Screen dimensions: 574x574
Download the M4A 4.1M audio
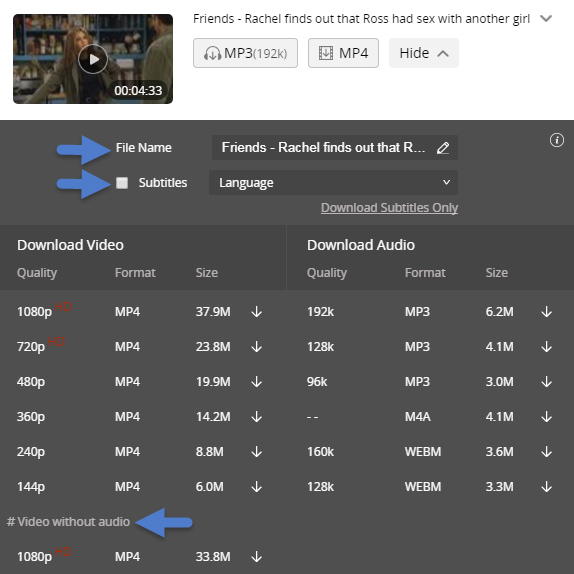pos(547,417)
